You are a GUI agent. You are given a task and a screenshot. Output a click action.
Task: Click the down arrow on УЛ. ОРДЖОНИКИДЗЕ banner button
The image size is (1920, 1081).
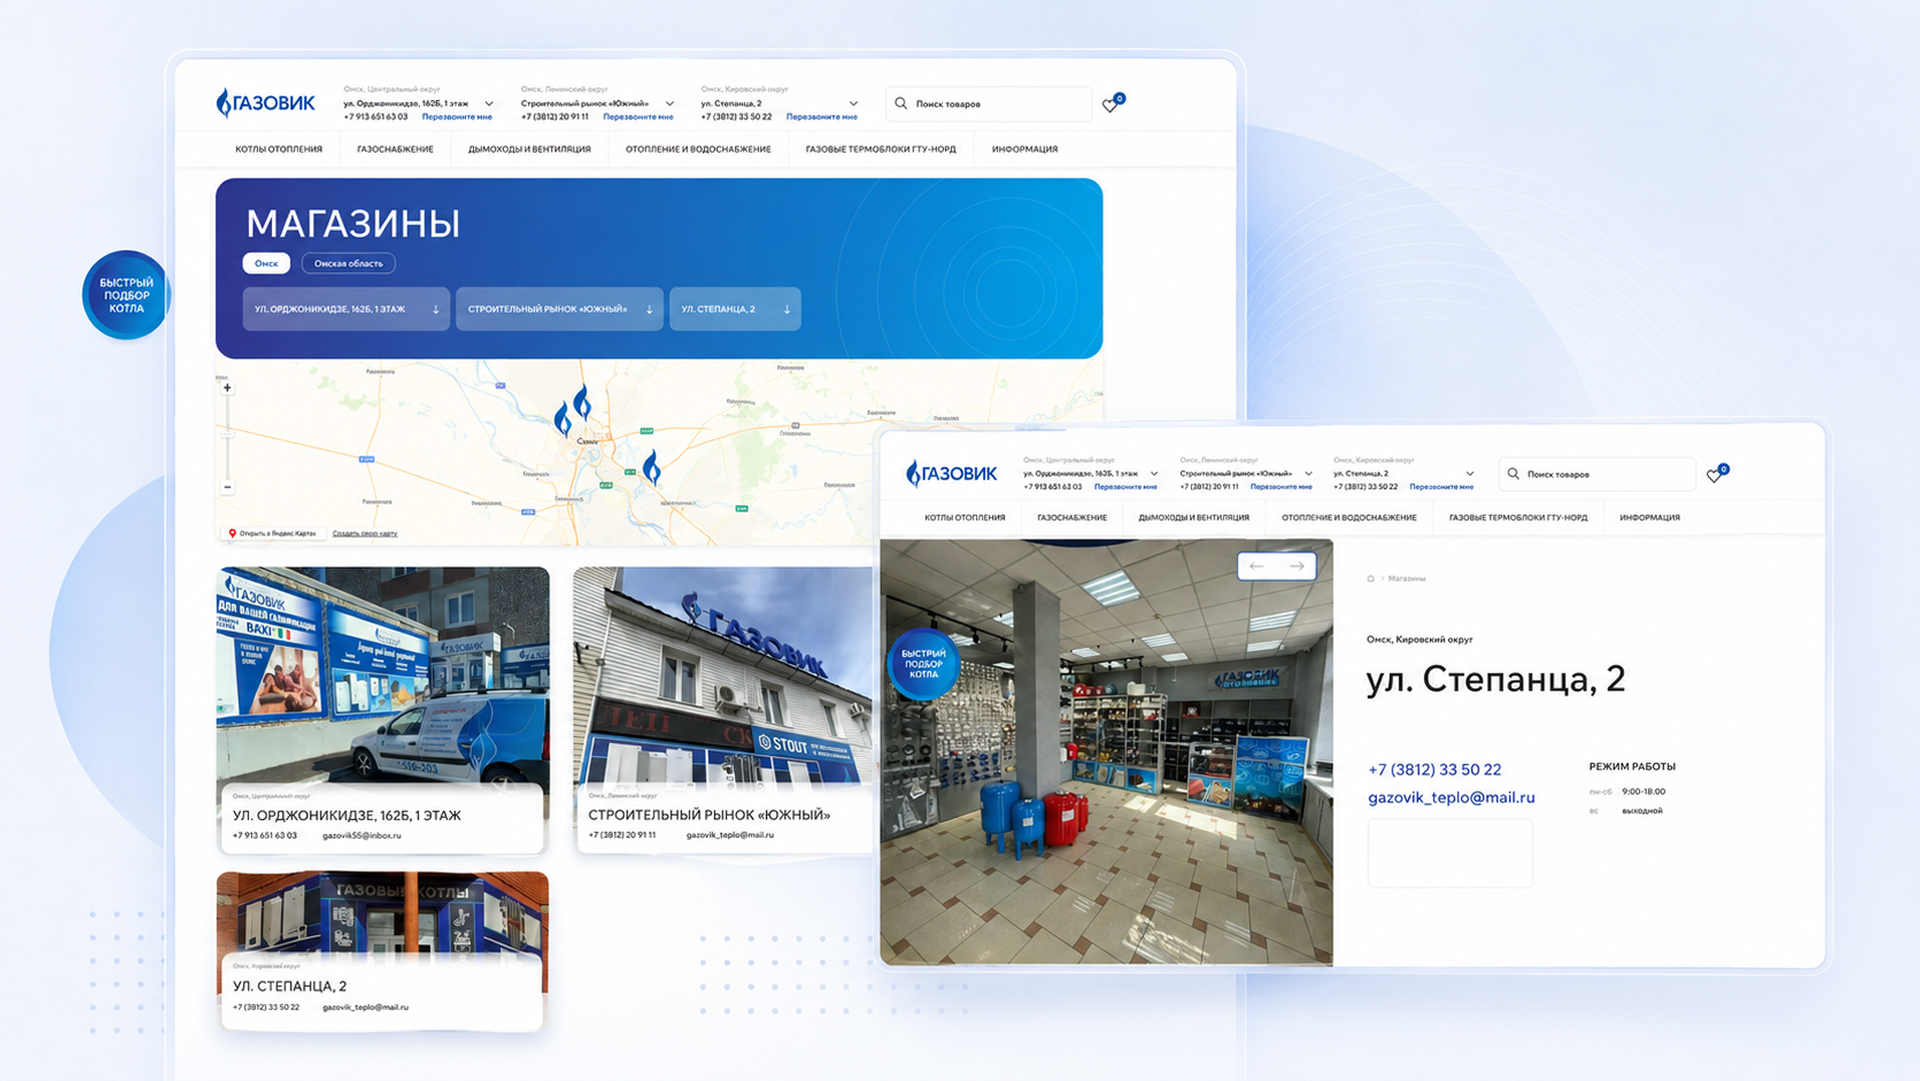(x=436, y=309)
